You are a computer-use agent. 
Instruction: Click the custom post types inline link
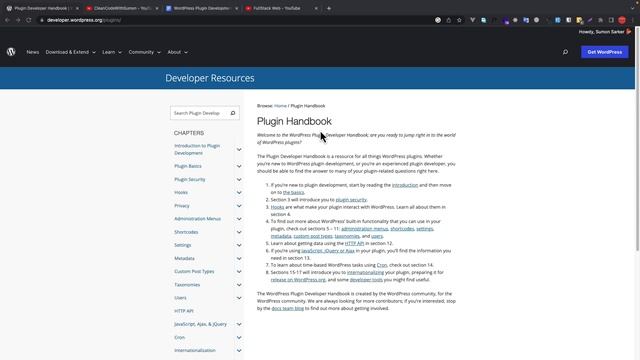point(313,236)
